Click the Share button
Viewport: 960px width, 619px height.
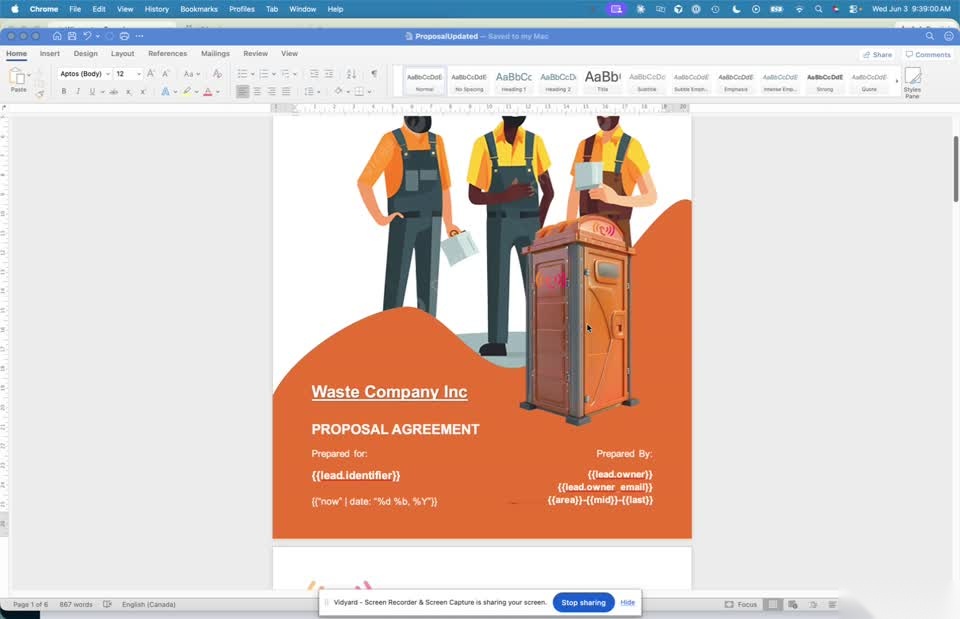(x=877, y=54)
